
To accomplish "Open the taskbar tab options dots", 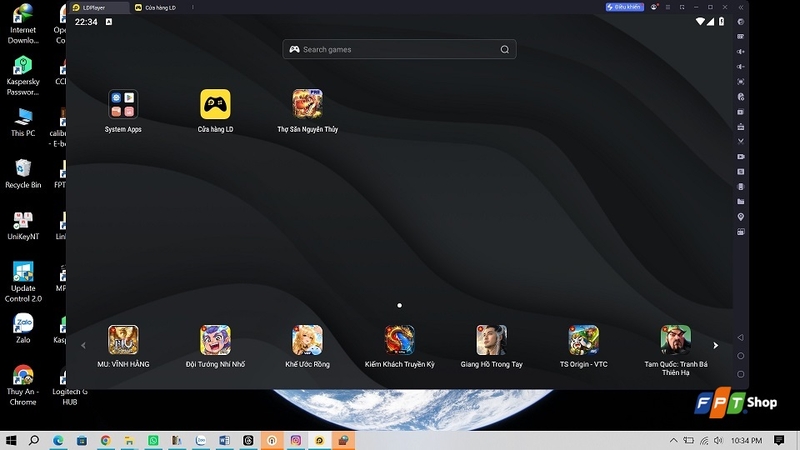I will tap(192, 7).
